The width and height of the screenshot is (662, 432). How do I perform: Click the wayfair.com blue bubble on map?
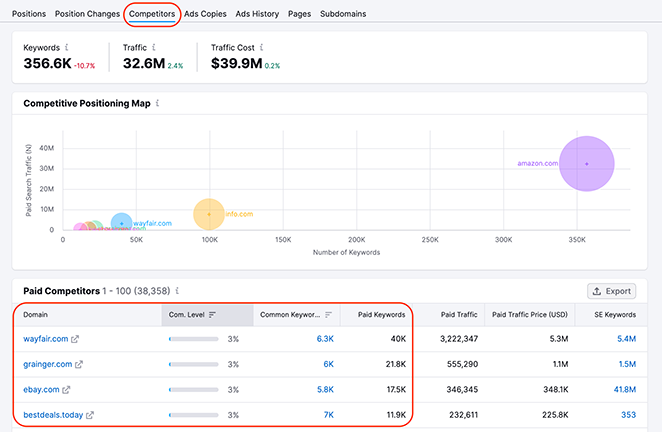tap(121, 224)
